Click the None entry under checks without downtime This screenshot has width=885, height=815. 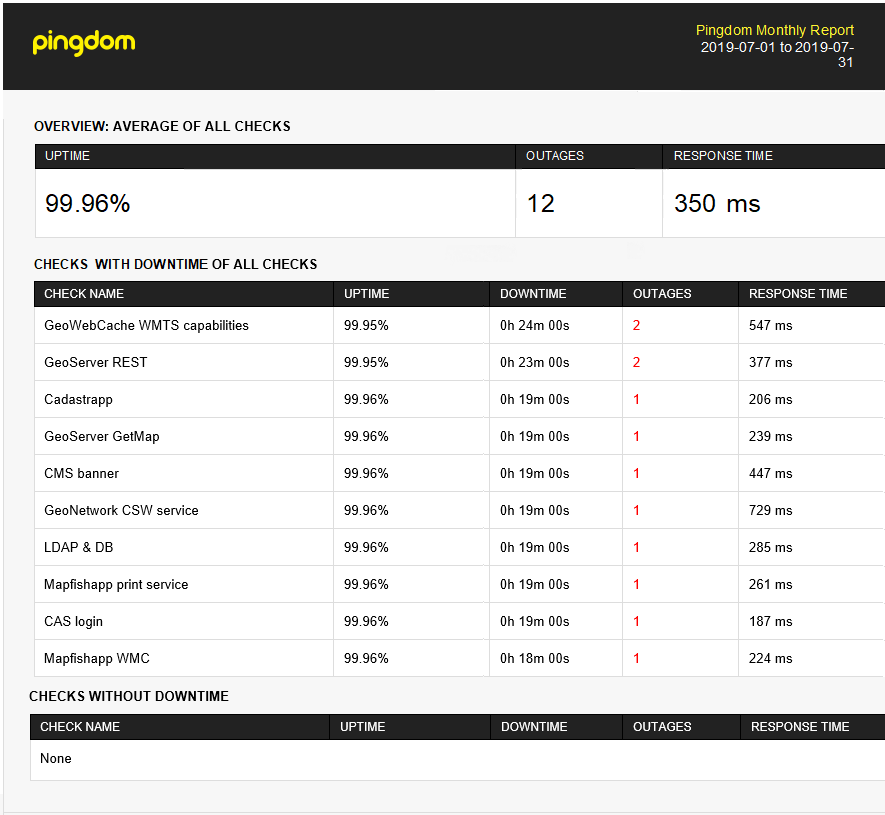(56, 758)
